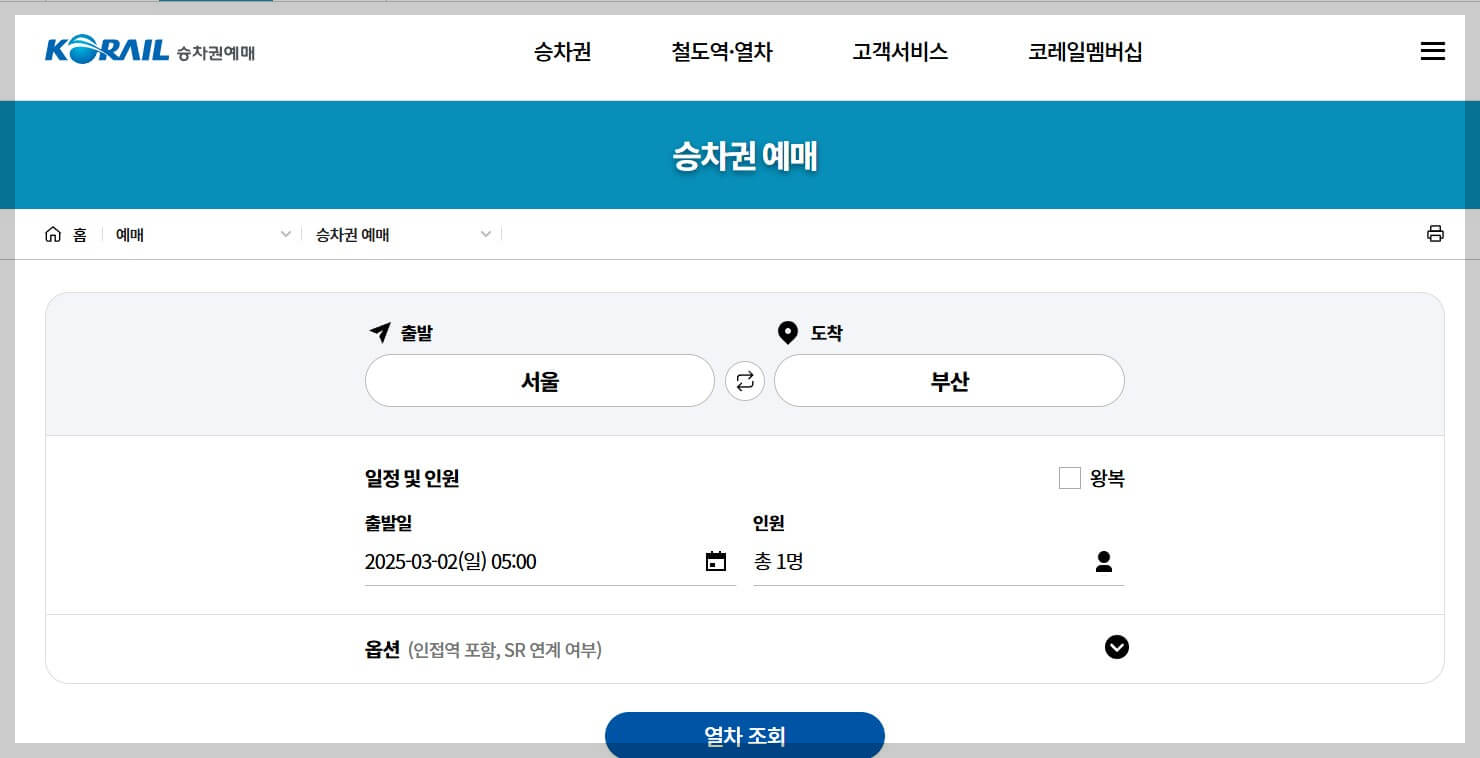Viewport: 1480px width, 758px height.
Task: Open the passenger count selector
Action: (x=1104, y=561)
